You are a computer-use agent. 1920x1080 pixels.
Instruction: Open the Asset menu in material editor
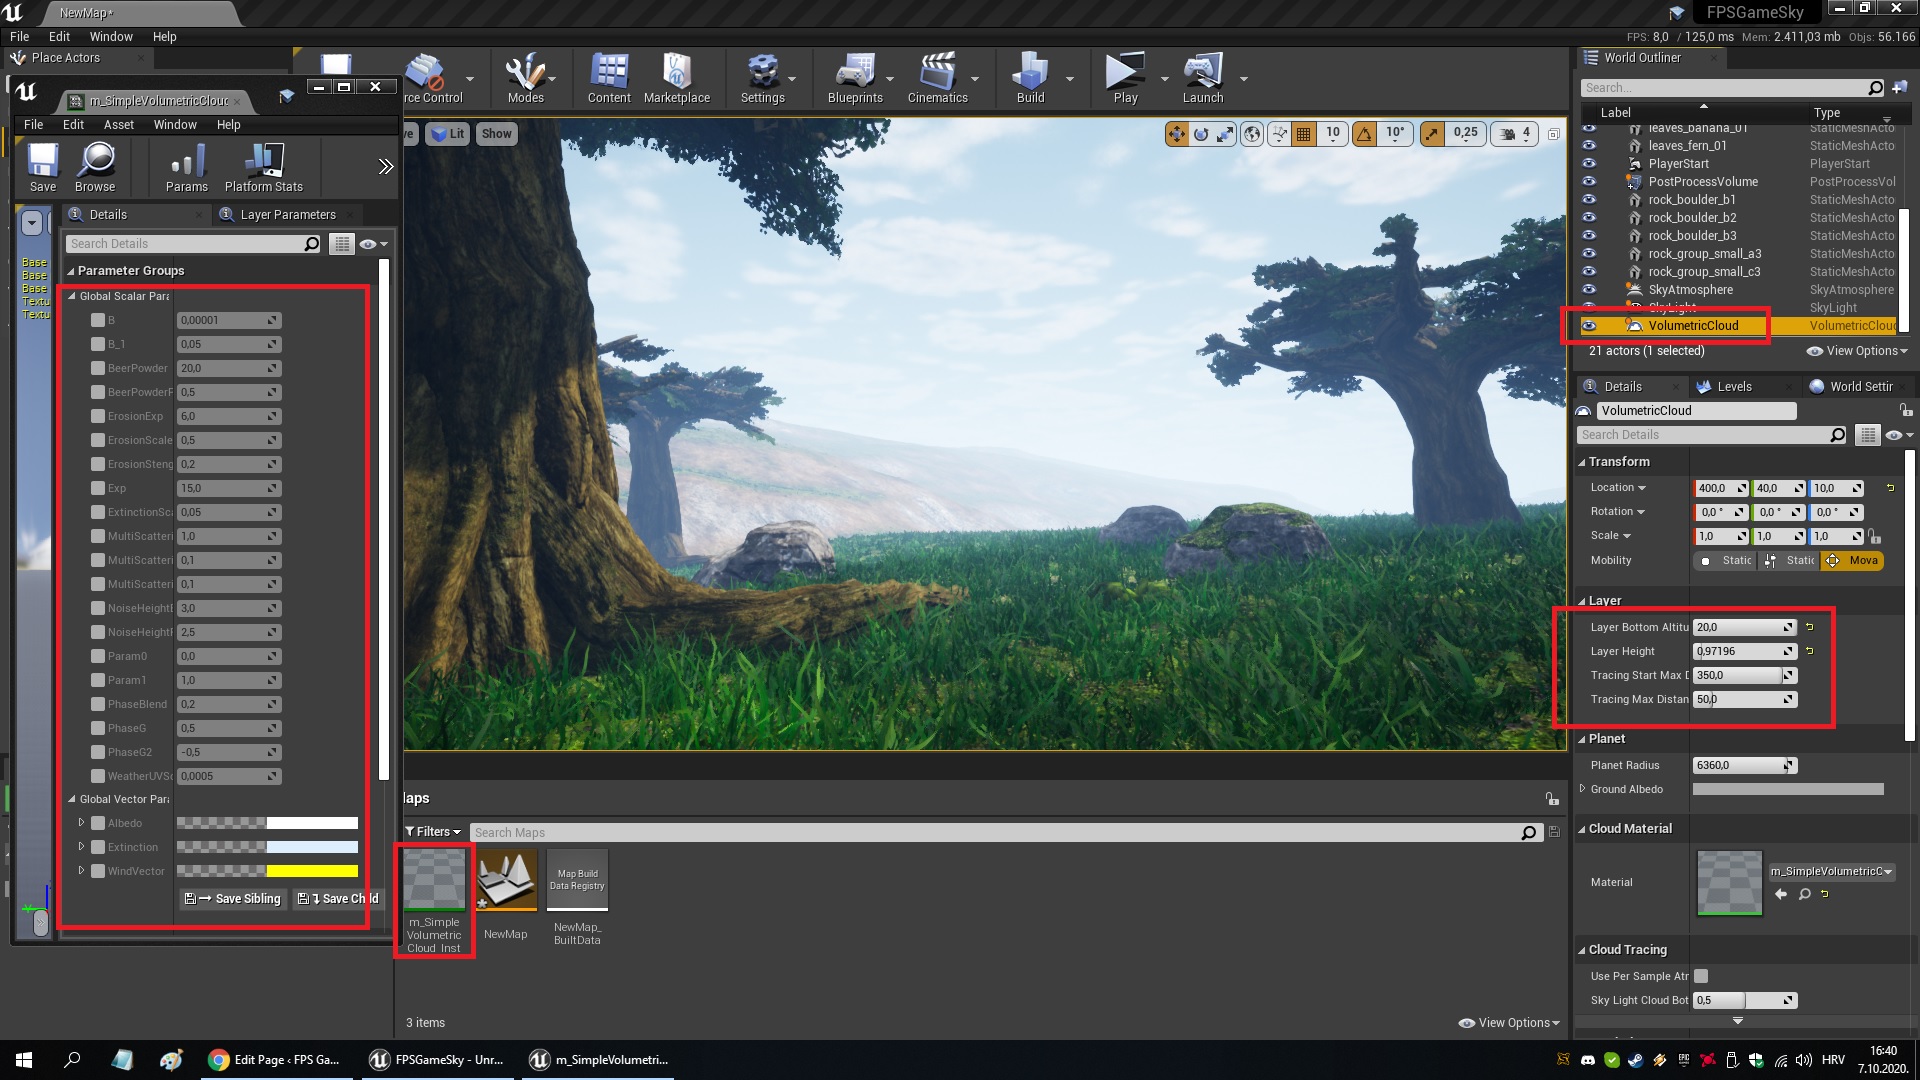[118, 125]
